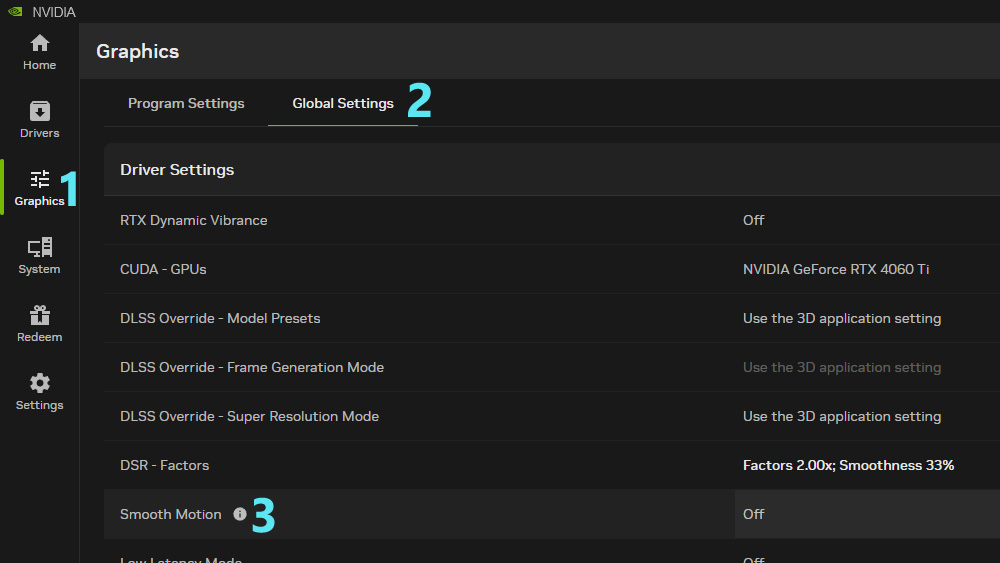Open the Settings gear icon
1000x563 pixels.
pos(40,384)
